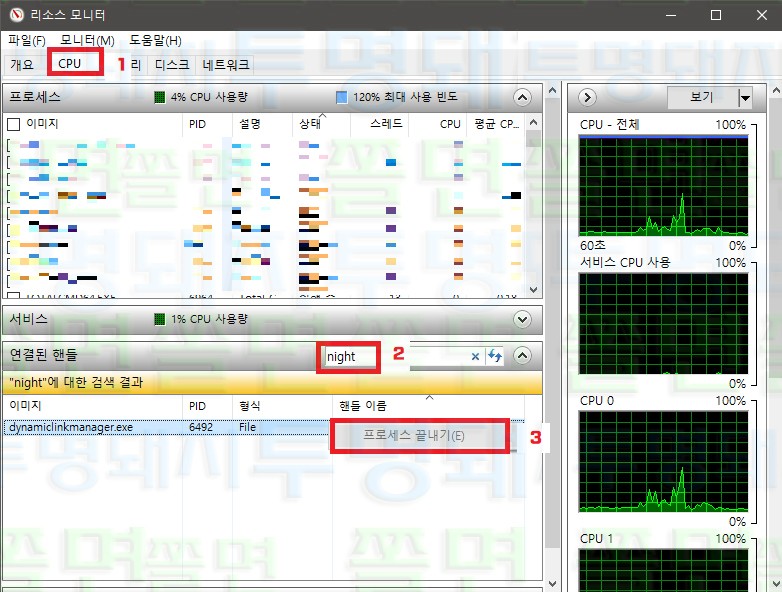This screenshot has height=592, width=782.
Task: Sort processes by 스레드 column
Action: [379, 124]
